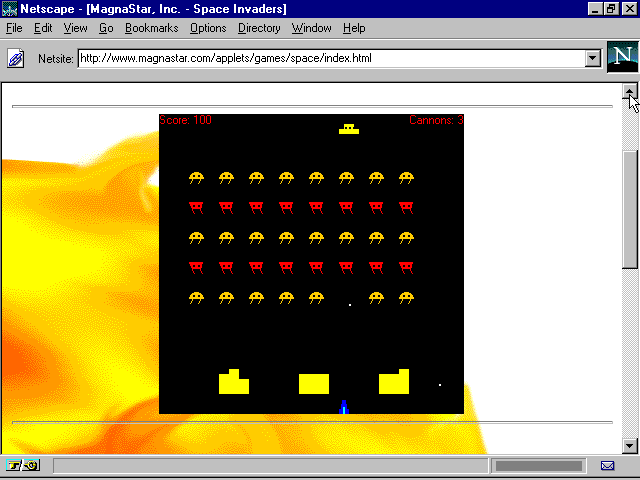Image resolution: width=640 pixels, height=480 pixels.
Task: Click the vertical scrollbar down arrow
Action: [x=630, y=446]
